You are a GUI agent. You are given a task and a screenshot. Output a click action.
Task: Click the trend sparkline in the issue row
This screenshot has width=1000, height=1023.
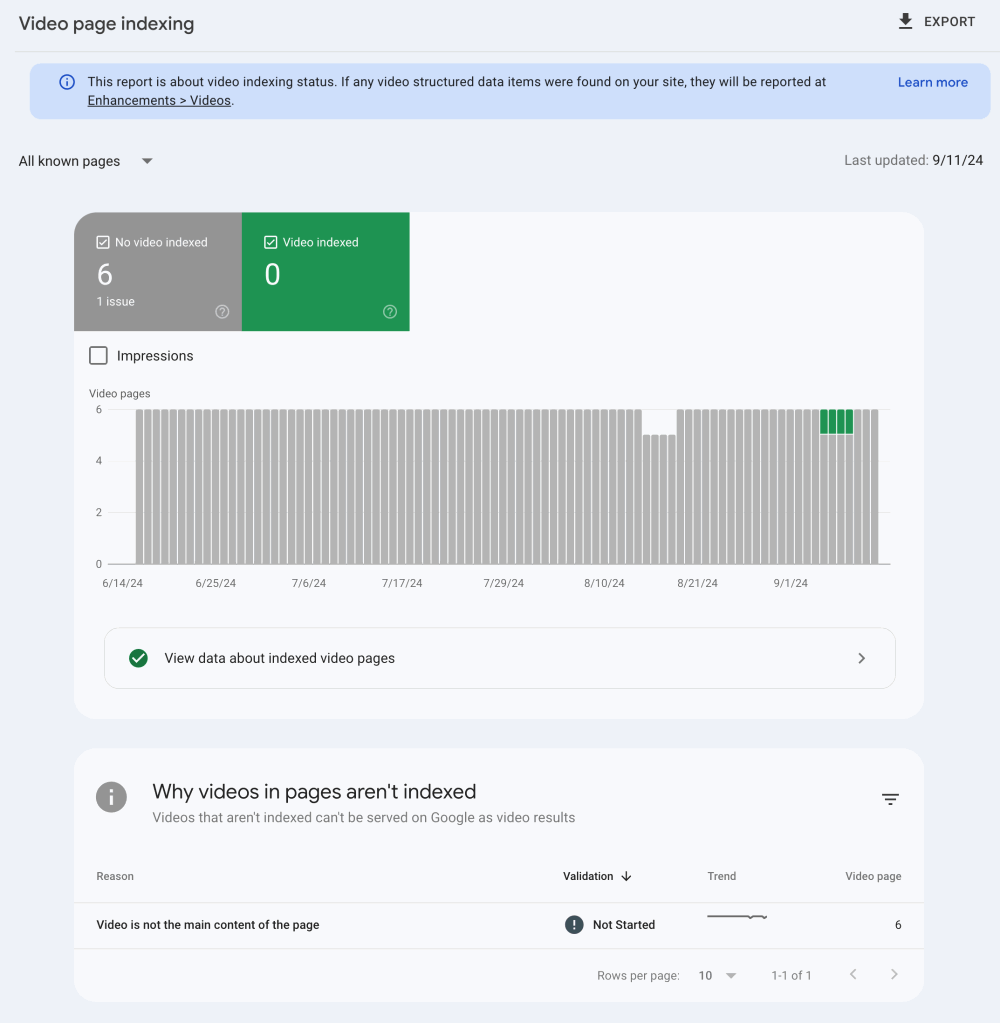[x=737, y=917]
